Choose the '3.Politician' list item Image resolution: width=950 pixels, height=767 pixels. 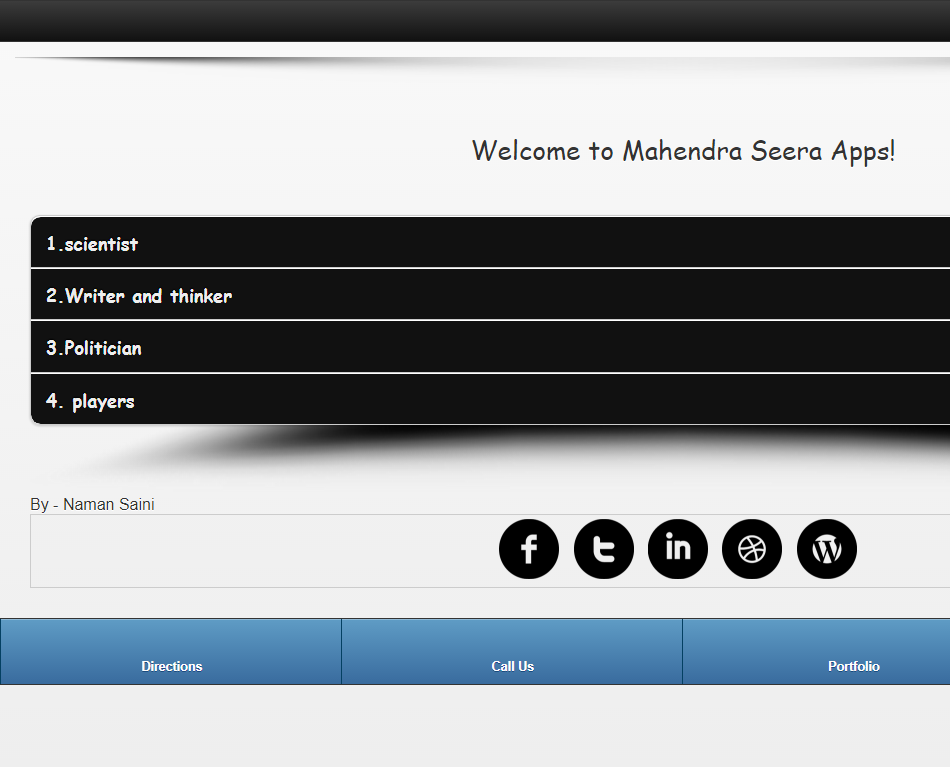pyautogui.click(x=490, y=347)
